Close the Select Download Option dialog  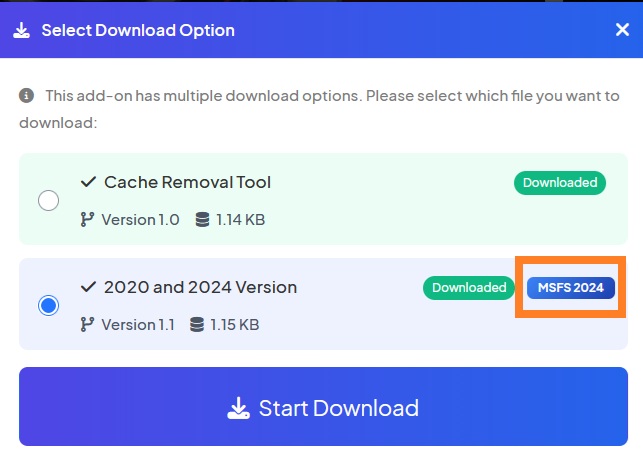click(621, 30)
